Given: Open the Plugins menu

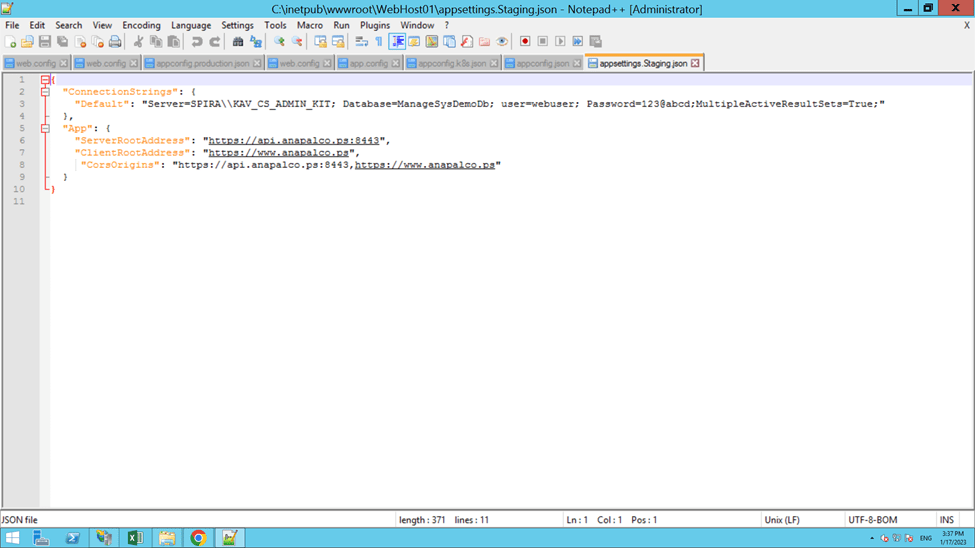Looking at the screenshot, I should point(375,26).
